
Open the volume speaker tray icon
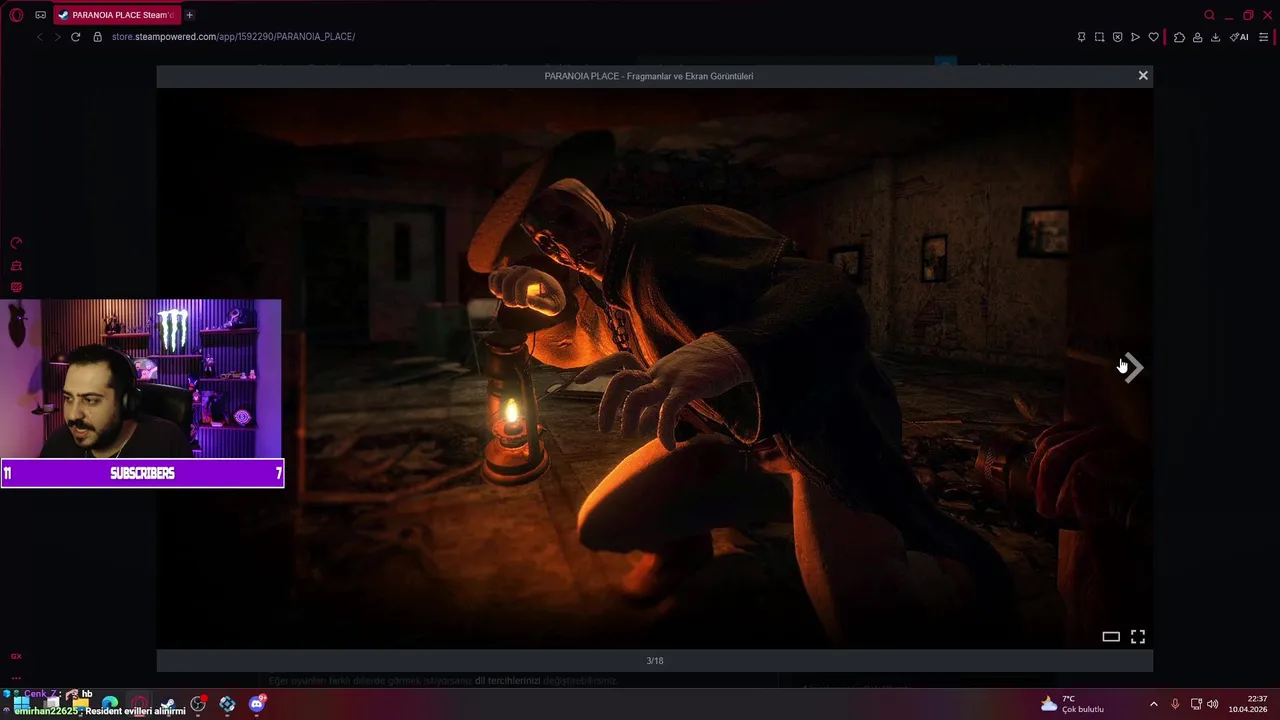pos(1213,704)
